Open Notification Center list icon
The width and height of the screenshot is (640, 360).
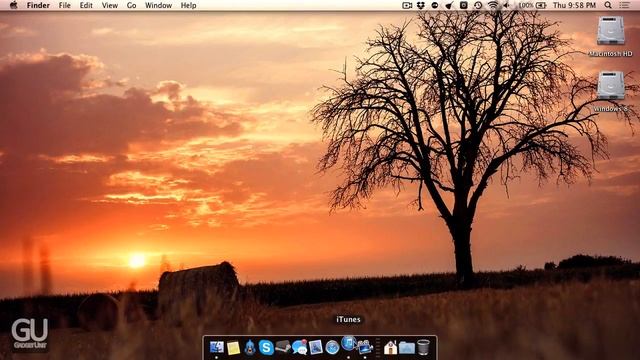[x=624, y=5]
